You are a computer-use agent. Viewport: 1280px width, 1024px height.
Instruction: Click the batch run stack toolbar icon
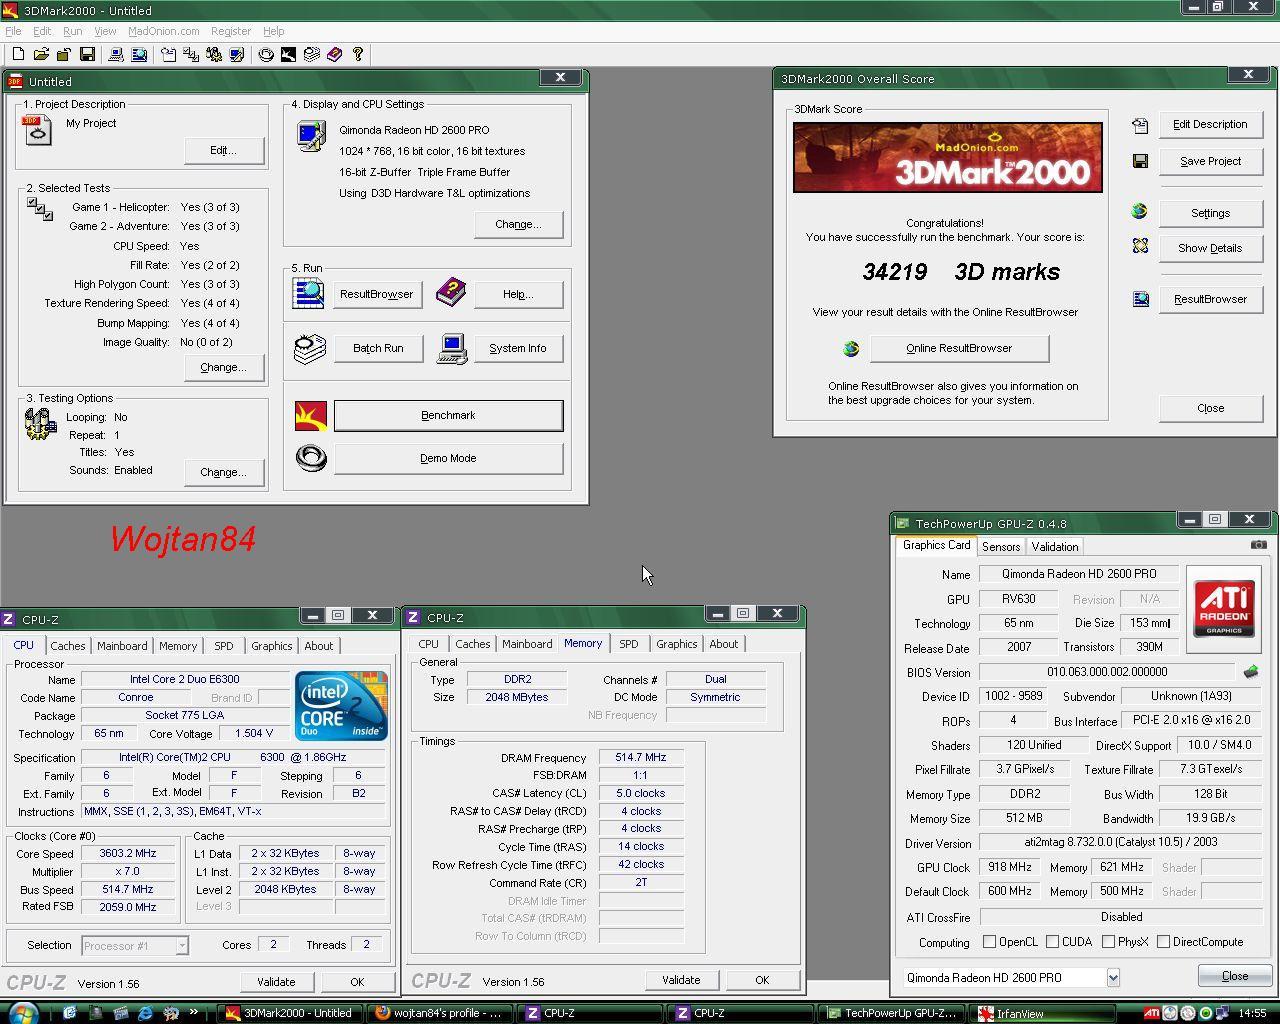(x=311, y=54)
